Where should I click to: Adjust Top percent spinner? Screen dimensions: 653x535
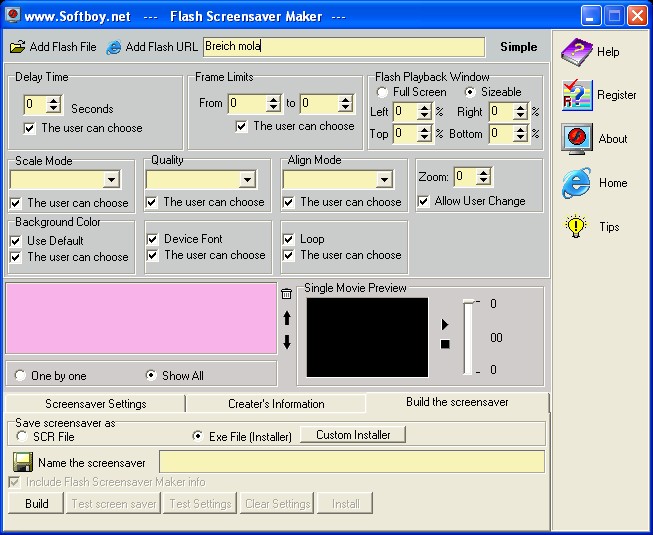tap(424, 134)
